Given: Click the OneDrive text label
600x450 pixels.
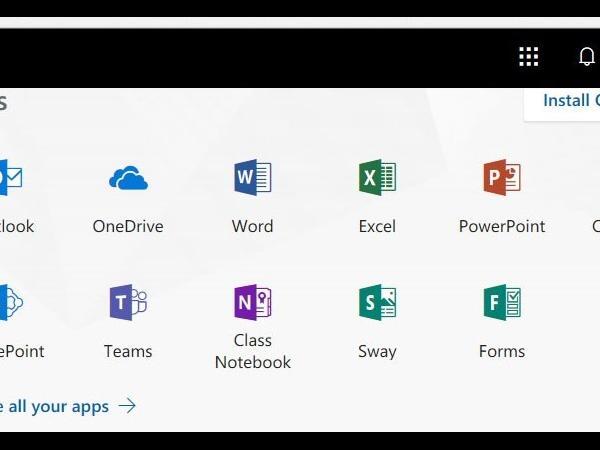Looking at the screenshot, I should click(128, 226).
